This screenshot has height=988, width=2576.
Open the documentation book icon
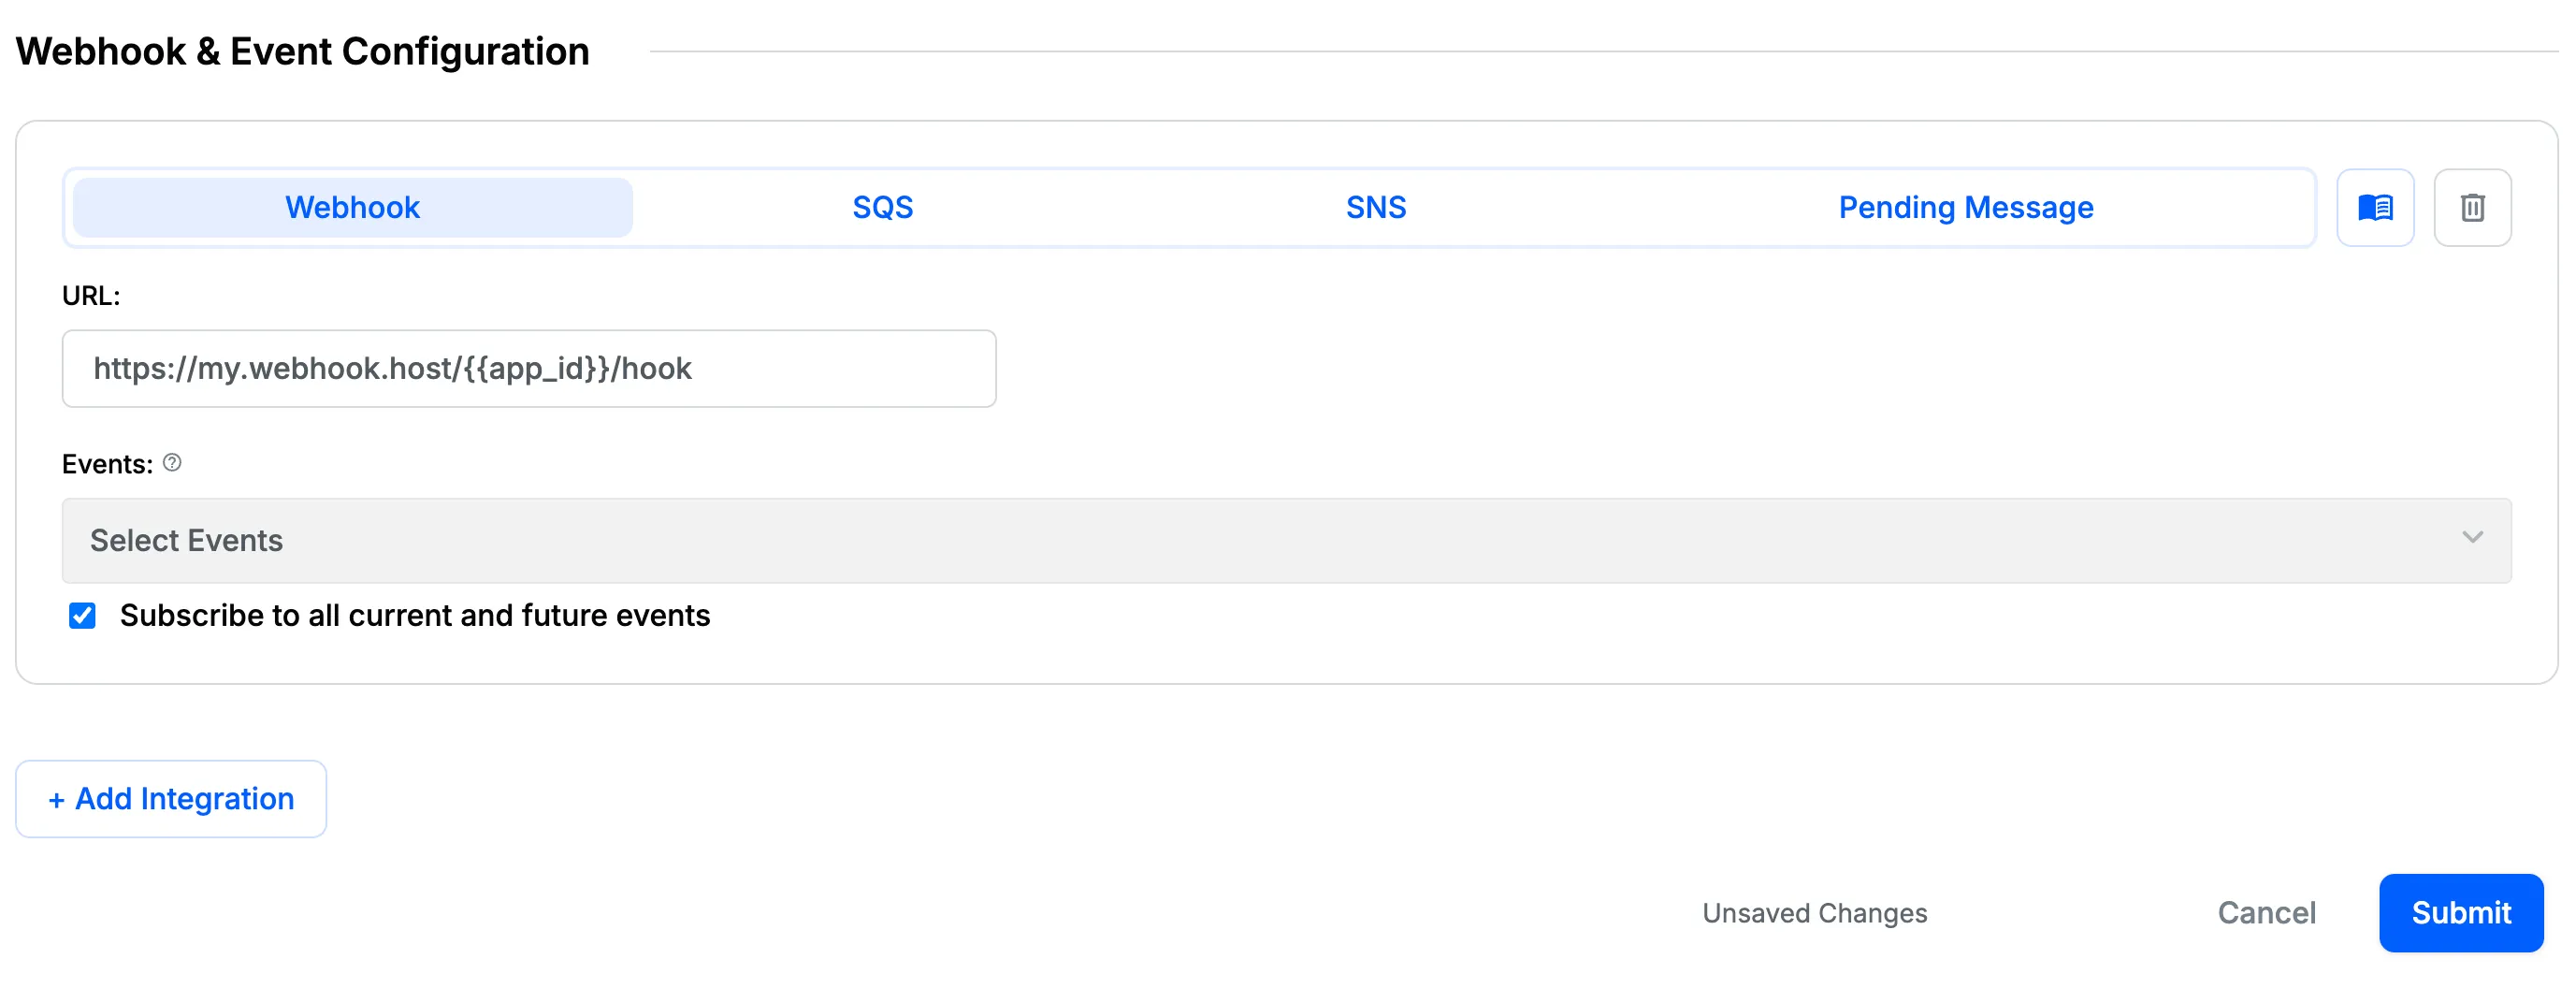tap(2374, 208)
